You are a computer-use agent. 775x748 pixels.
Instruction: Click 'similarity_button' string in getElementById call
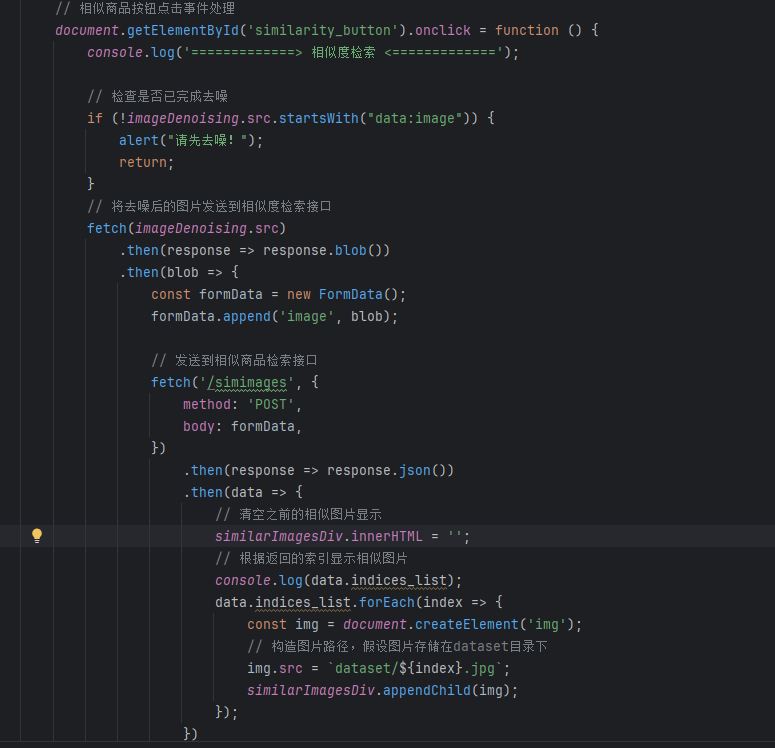point(323,31)
